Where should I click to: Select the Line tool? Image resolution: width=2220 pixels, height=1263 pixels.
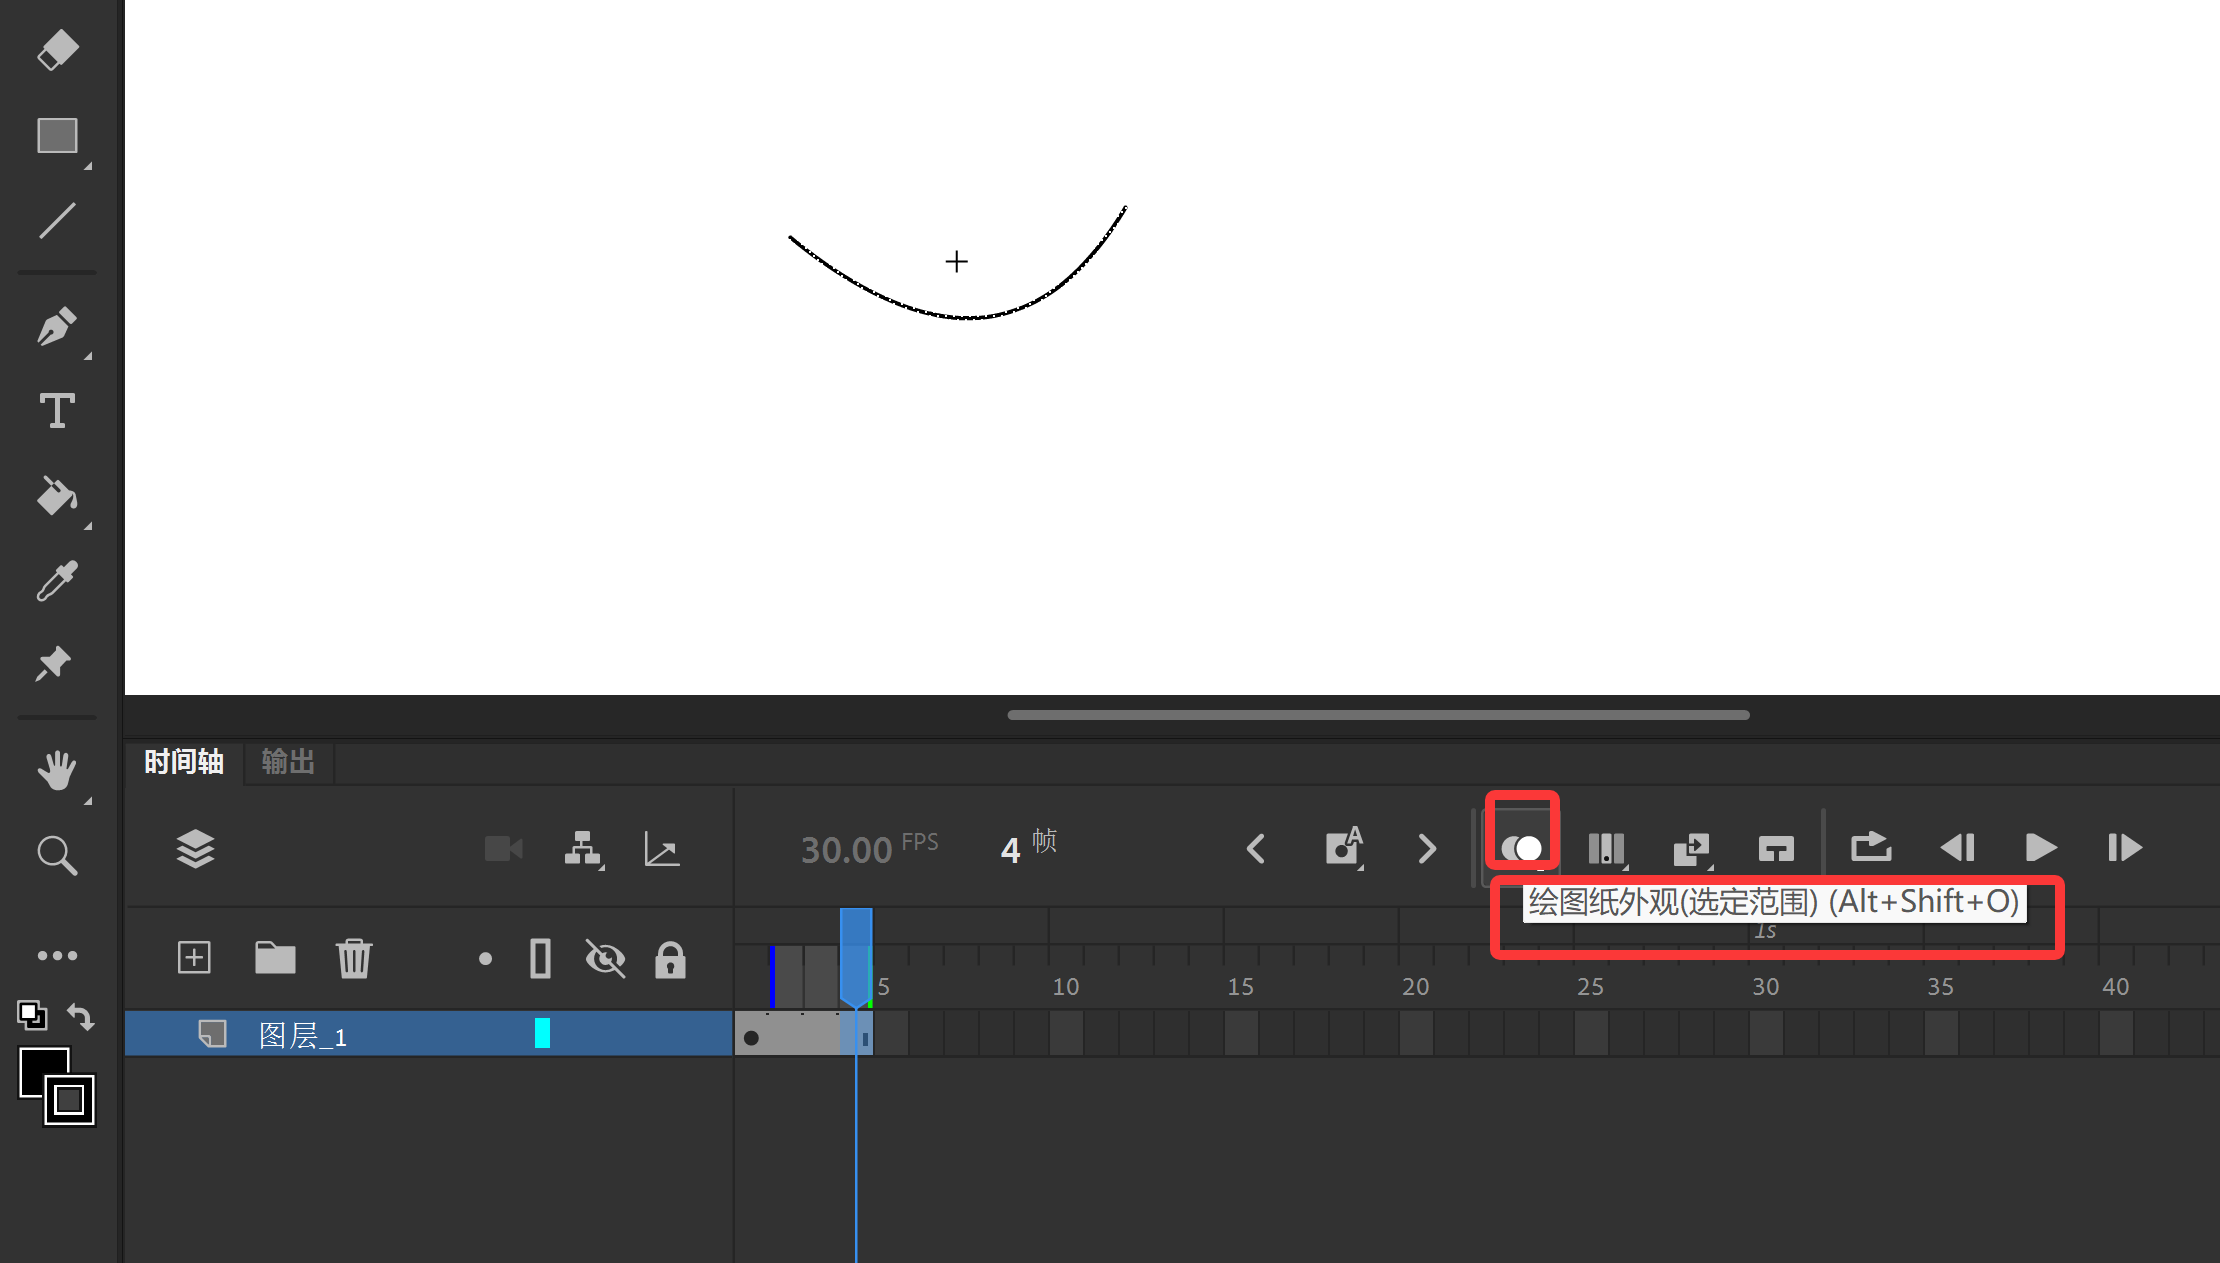tap(57, 221)
